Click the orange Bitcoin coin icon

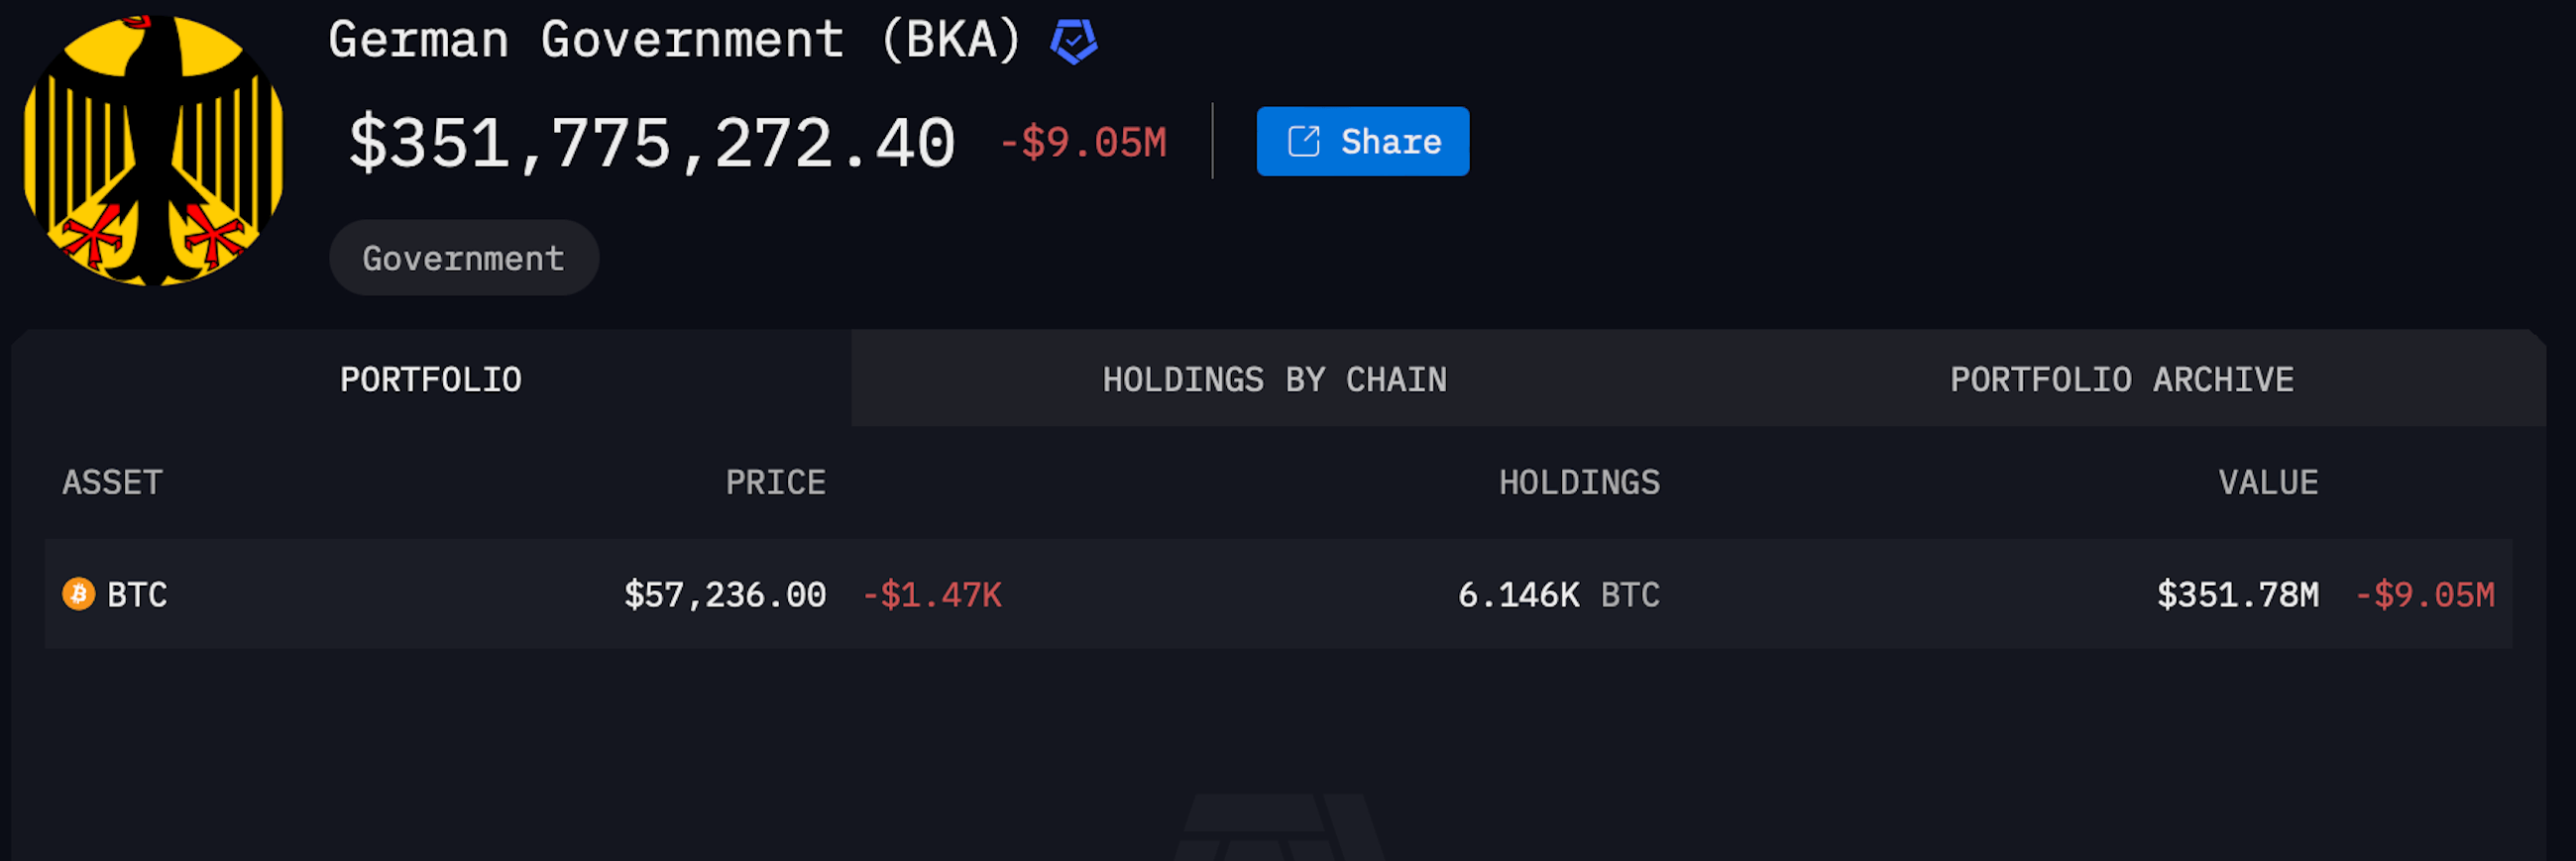[79, 594]
